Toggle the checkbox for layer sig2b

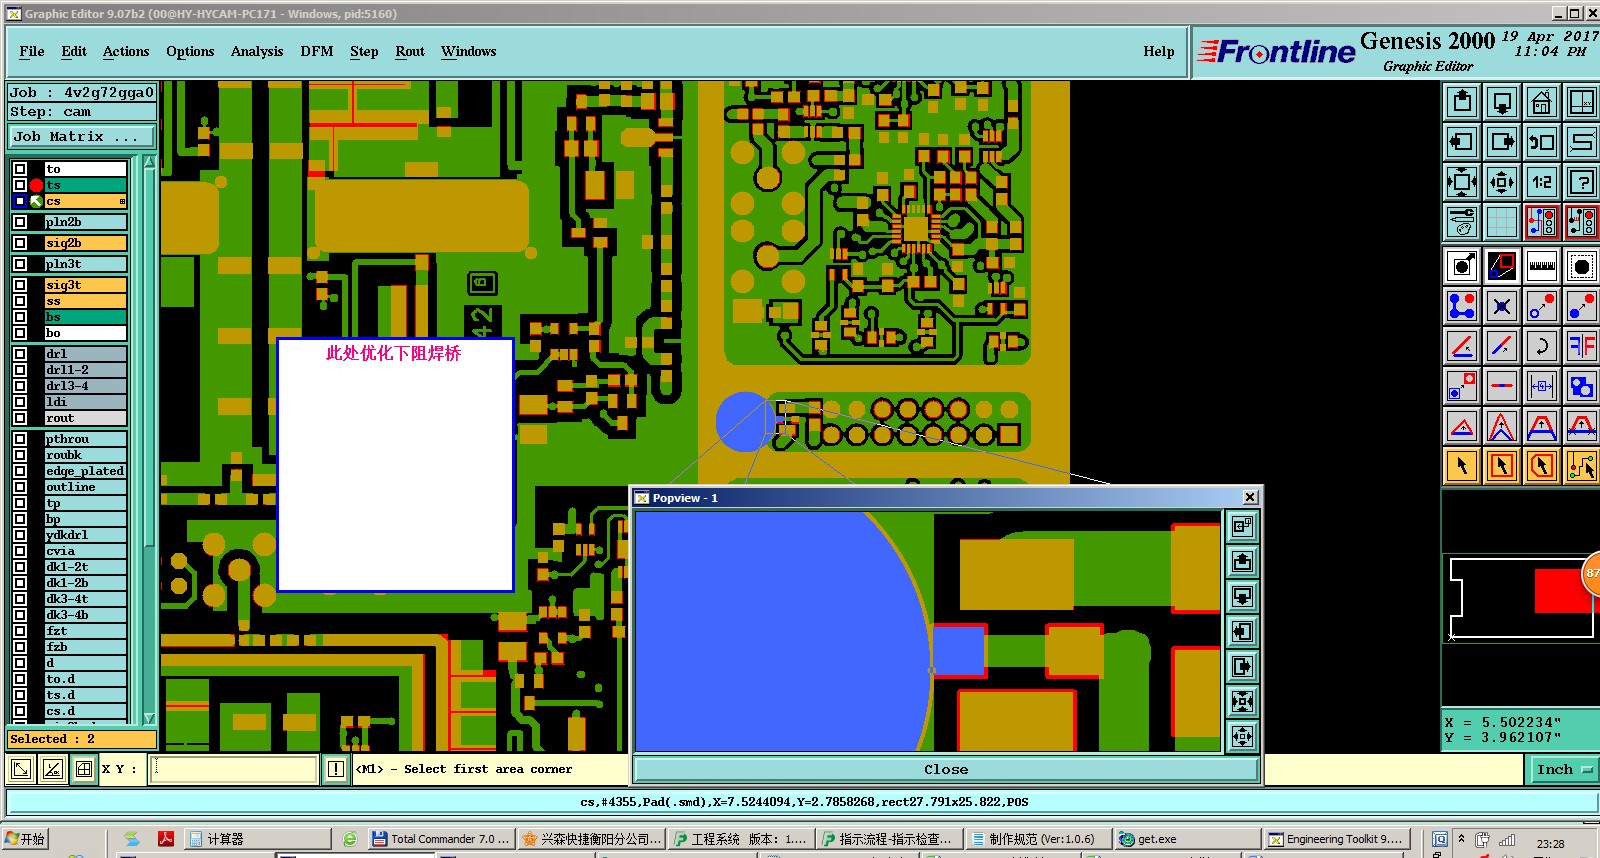click(20, 243)
